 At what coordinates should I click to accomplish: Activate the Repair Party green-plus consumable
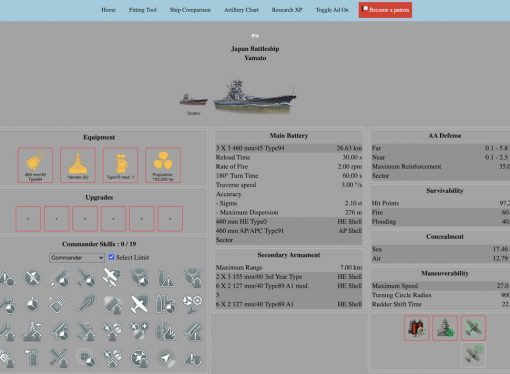(x=445, y=328)
